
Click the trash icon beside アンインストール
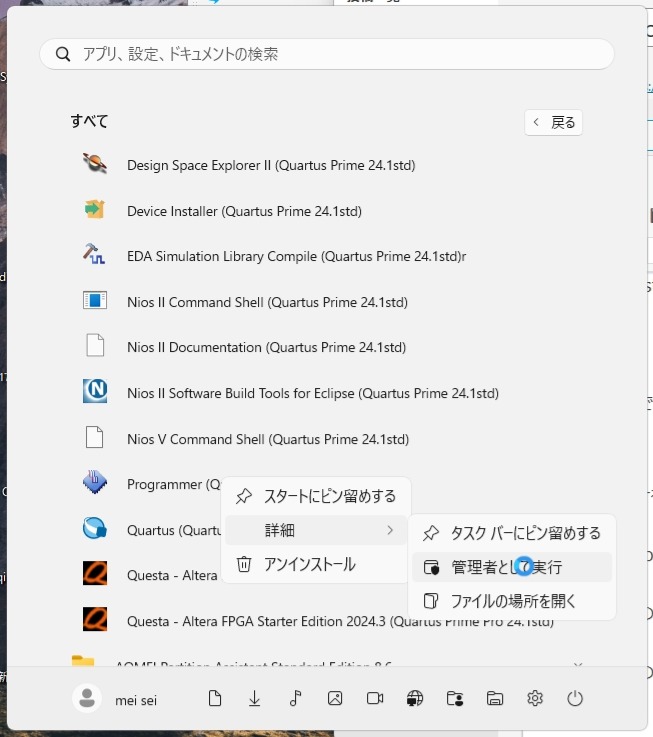tap(244, 564)
